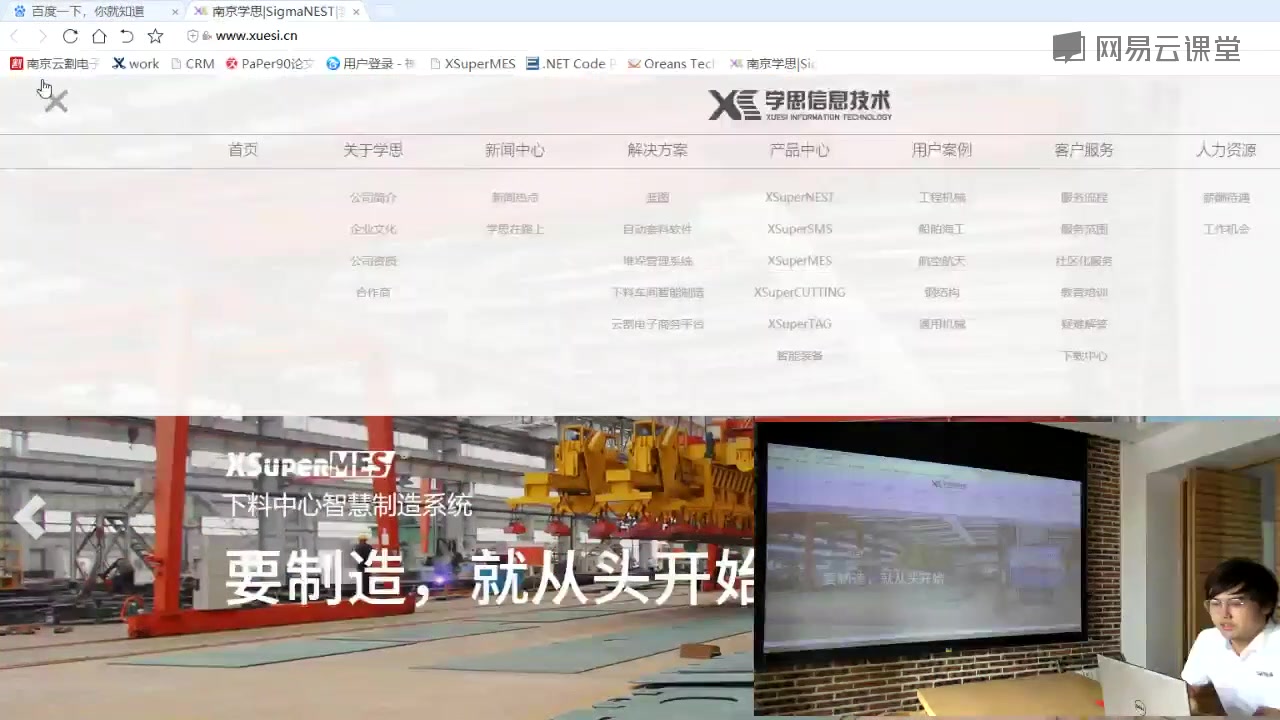Select 薪酬待遇 under 人力资源
The image size is (1280, 720).
1226,198
